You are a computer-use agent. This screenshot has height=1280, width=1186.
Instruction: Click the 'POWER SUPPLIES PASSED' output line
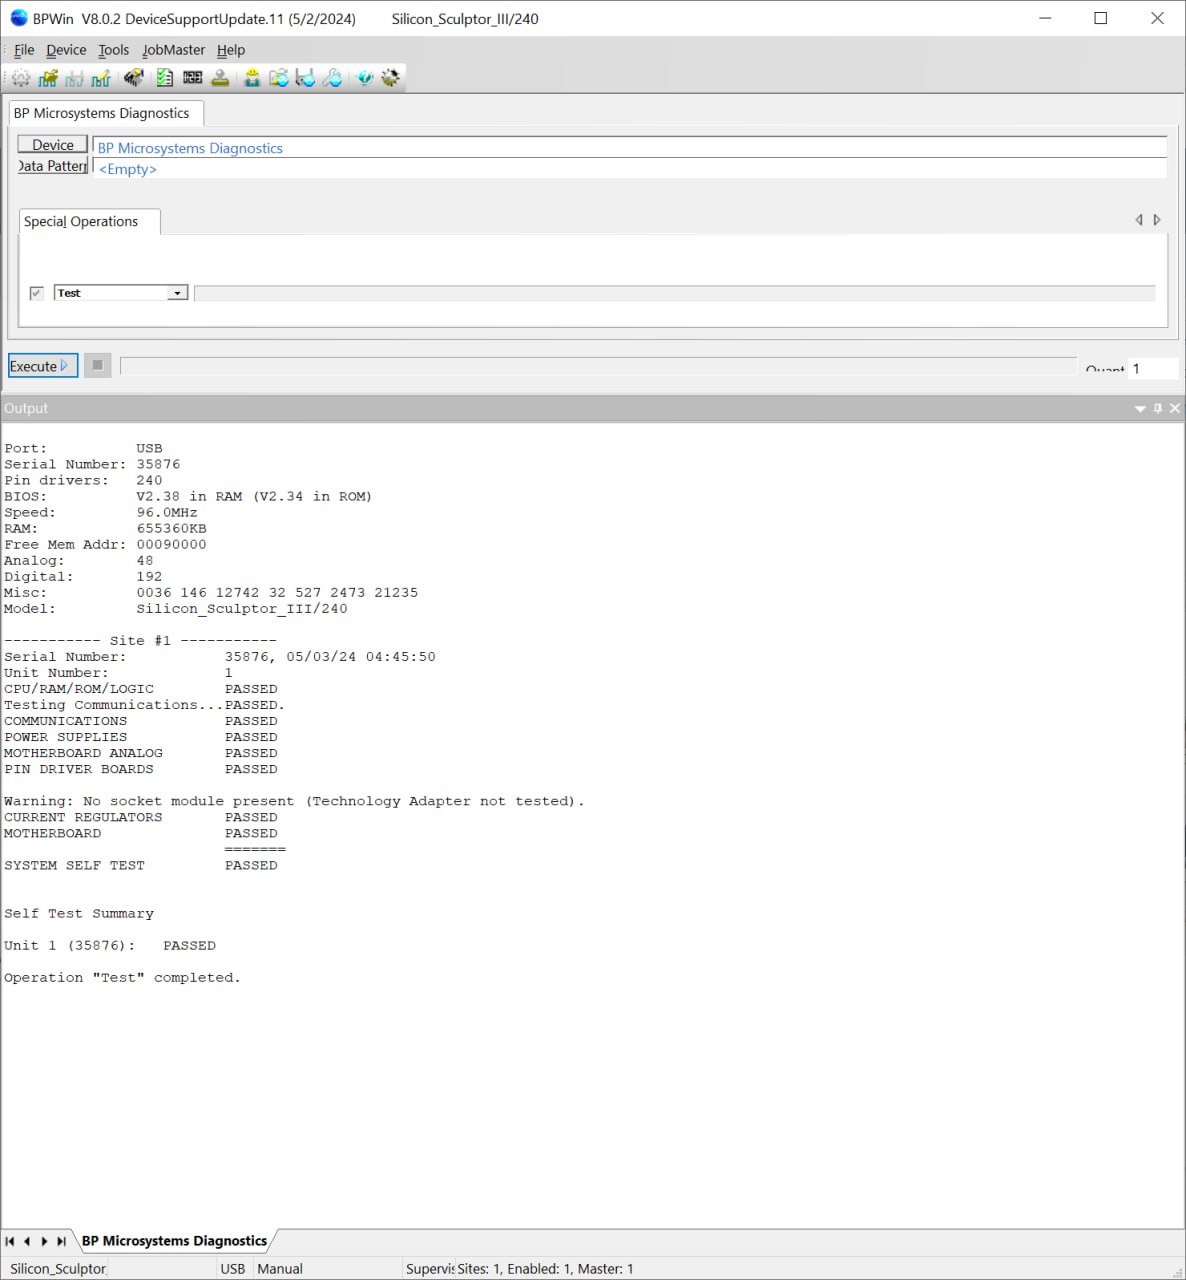coord(141,737)
